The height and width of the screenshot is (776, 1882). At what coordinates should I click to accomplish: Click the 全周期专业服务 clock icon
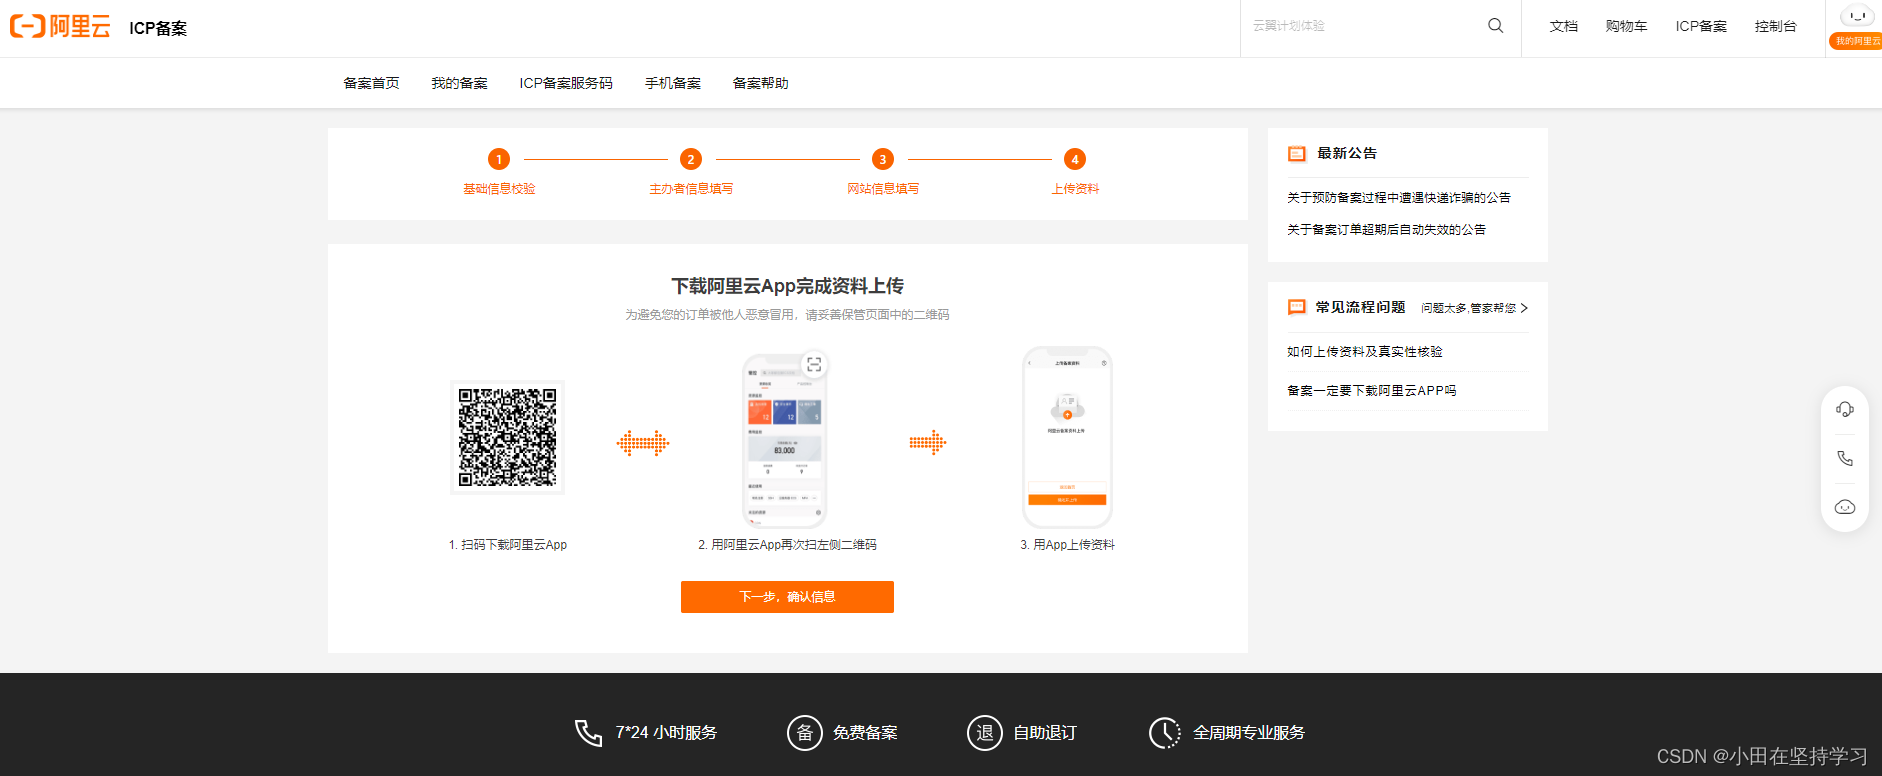(1165, 733)
